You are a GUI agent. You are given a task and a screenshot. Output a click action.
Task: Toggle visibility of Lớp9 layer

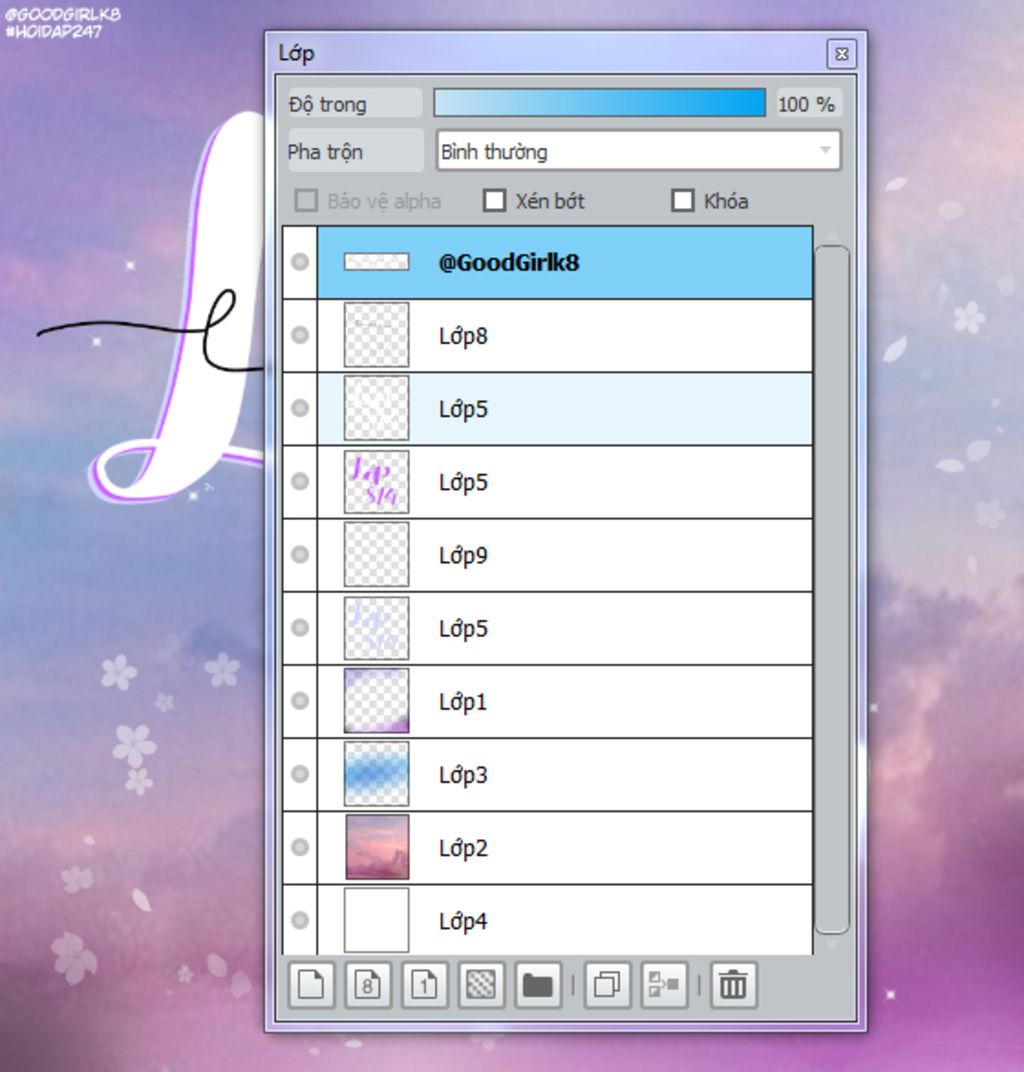pyautogui.click(x=300, y=554)
